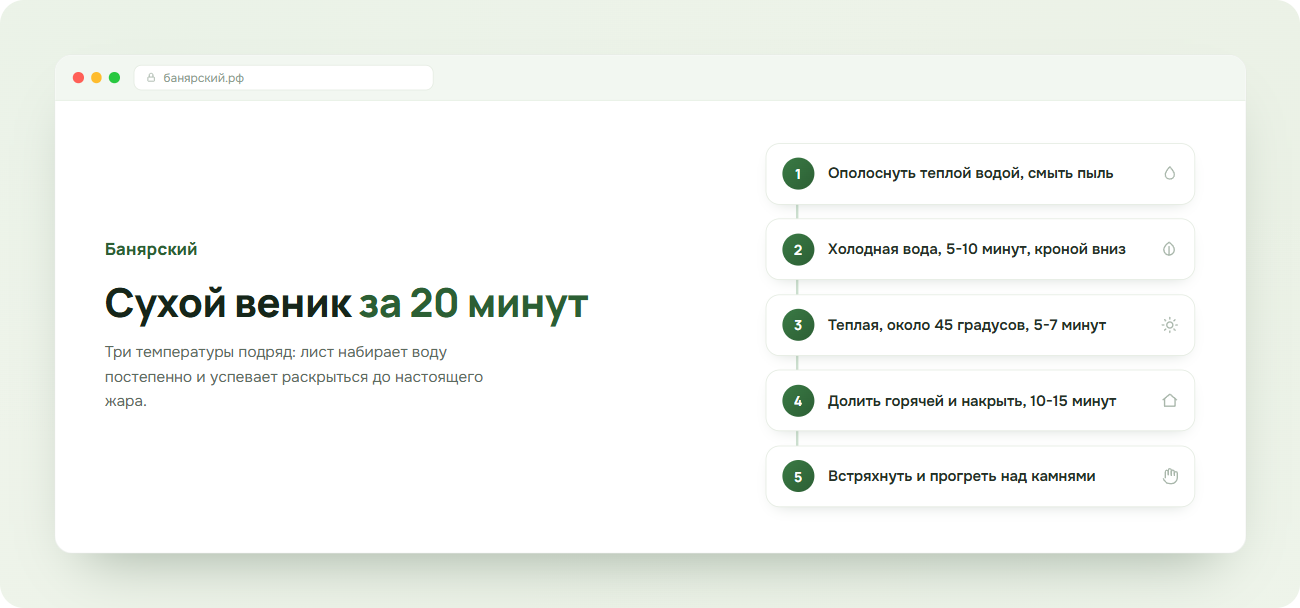Click the text Холодная вода, 5-10 минут, кроной вниз

pos(976,249)
